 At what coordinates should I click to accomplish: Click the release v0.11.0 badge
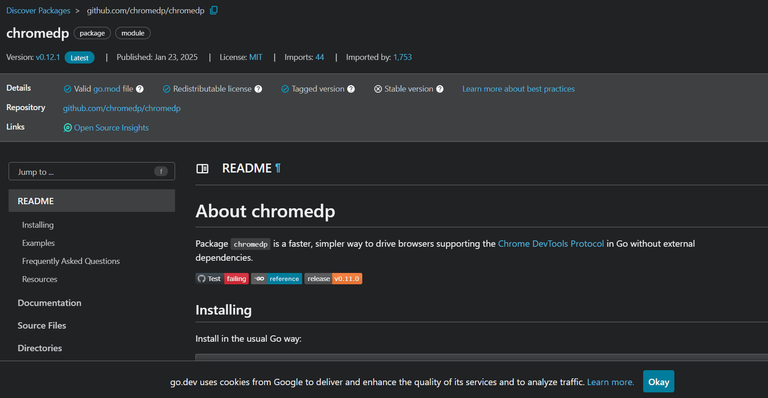coord(333,279)
